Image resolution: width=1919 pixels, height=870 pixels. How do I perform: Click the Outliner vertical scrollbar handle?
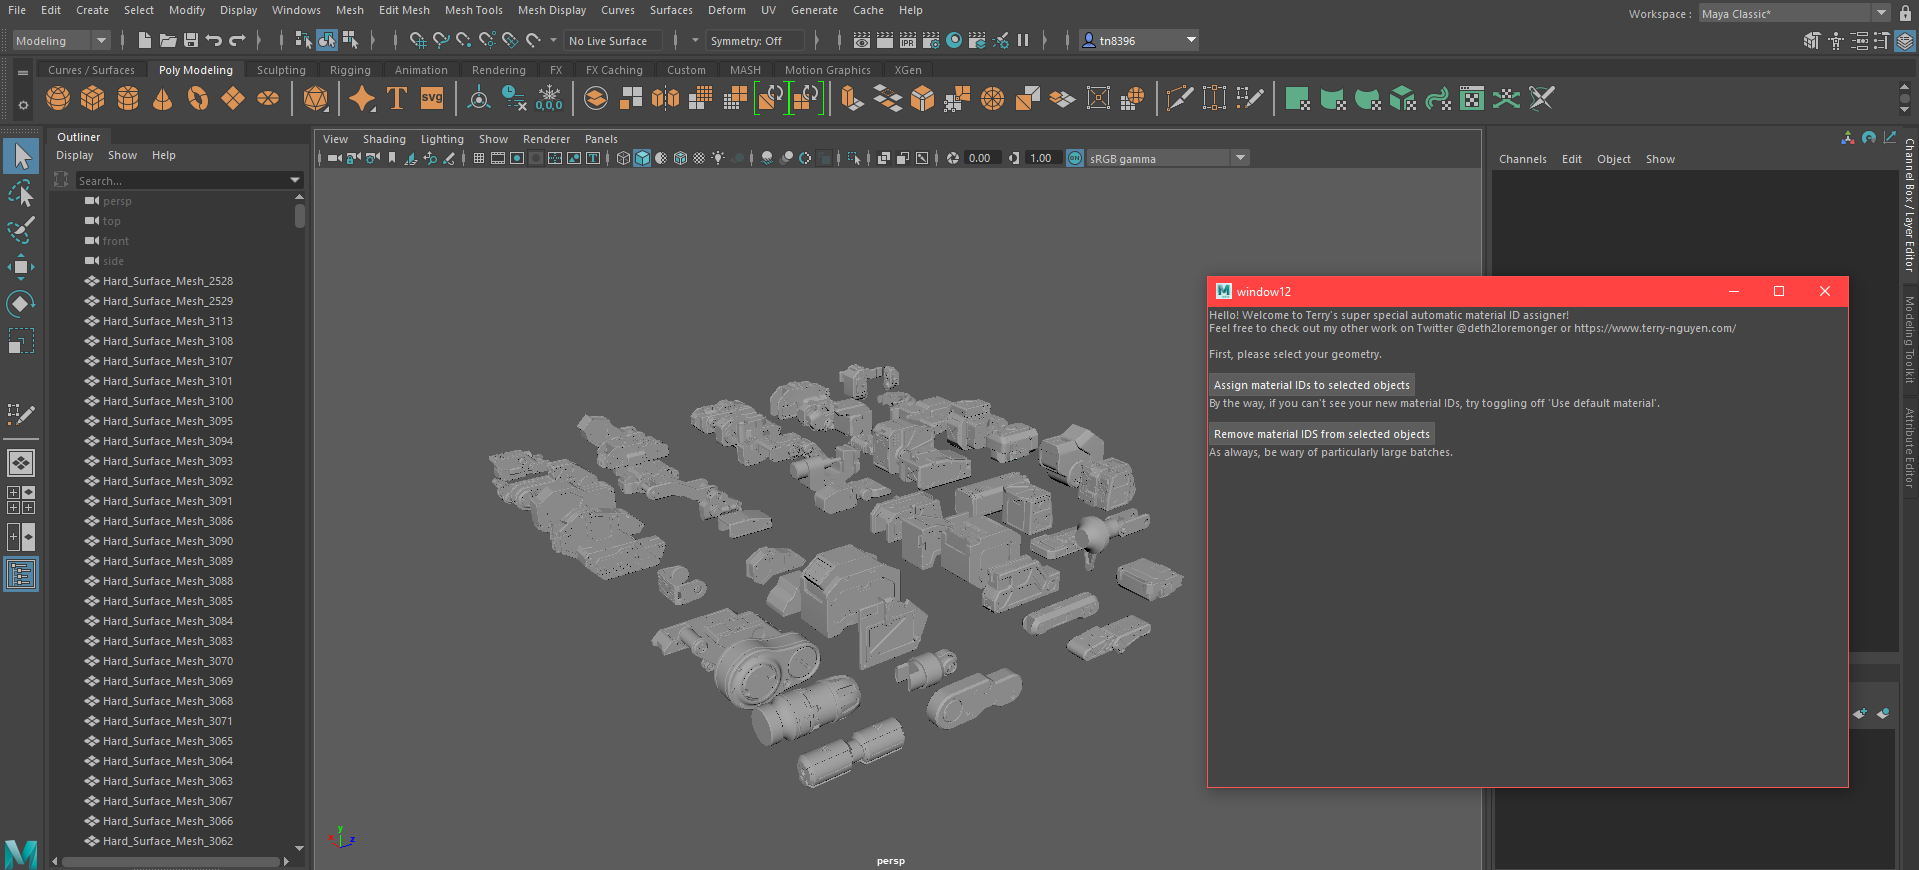coord(300,216)
